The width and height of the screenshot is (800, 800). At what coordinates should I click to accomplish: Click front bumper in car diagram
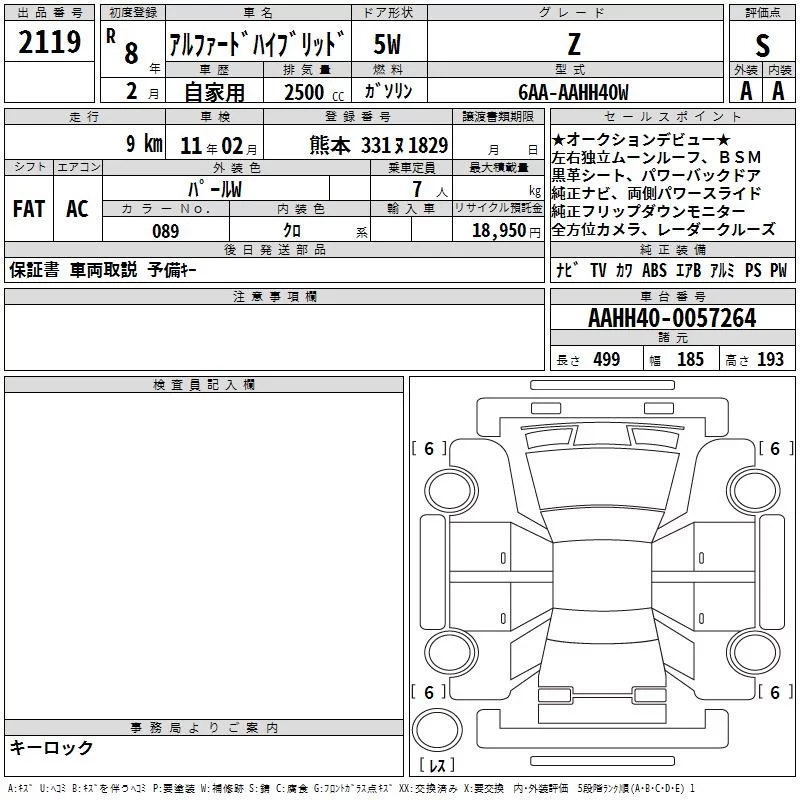[603, 415]
